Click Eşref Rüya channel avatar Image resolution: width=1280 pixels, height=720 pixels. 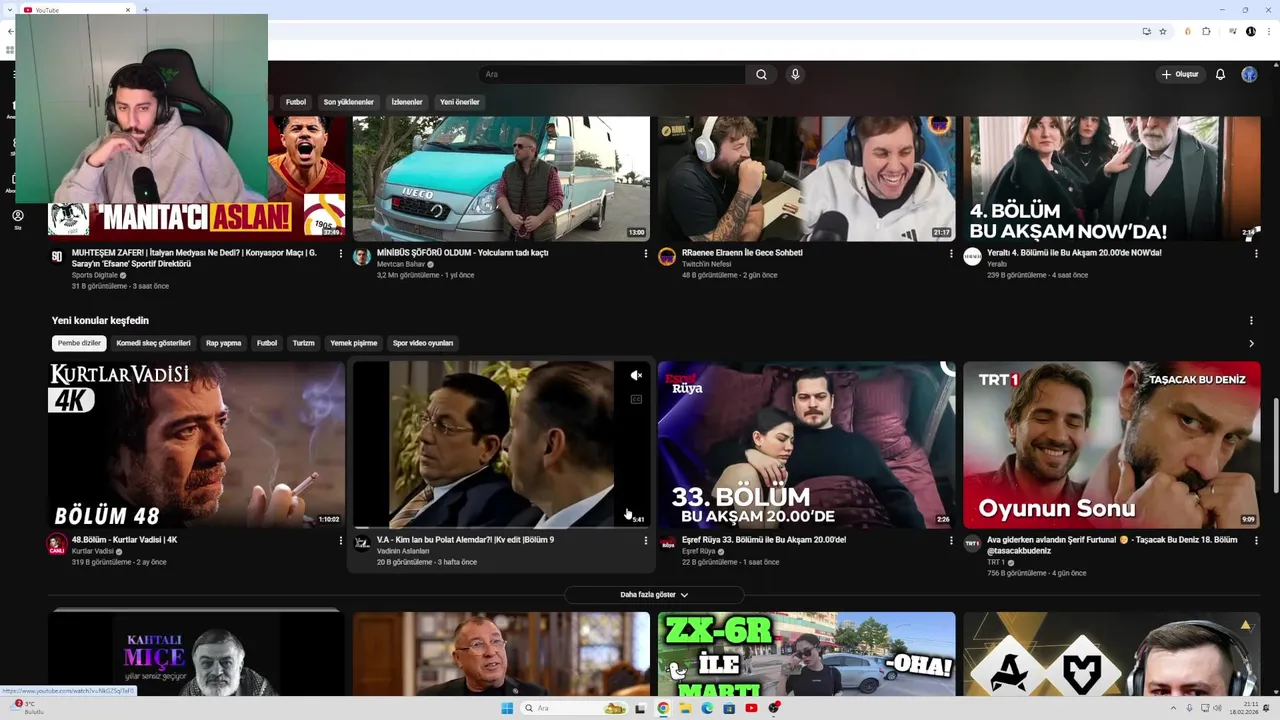667,543
